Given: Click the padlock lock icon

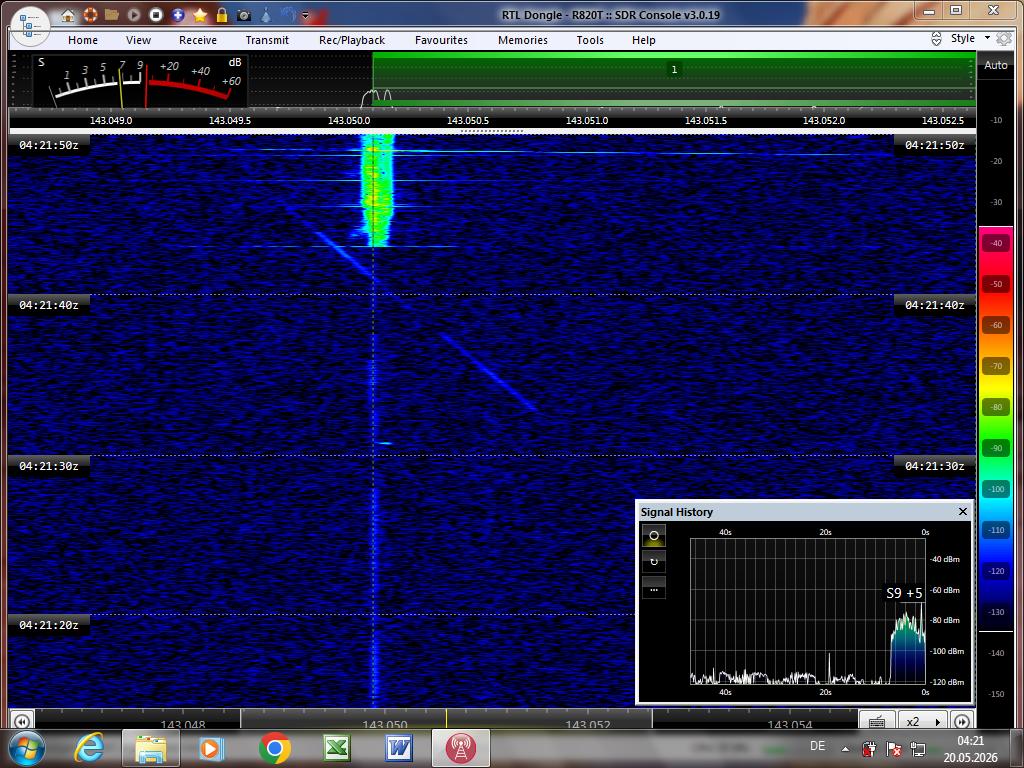Looking at the screenshot, I should (222, 14).
